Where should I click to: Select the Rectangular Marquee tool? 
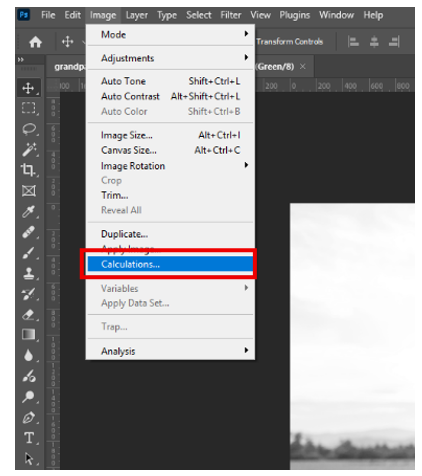pos(29,108)
